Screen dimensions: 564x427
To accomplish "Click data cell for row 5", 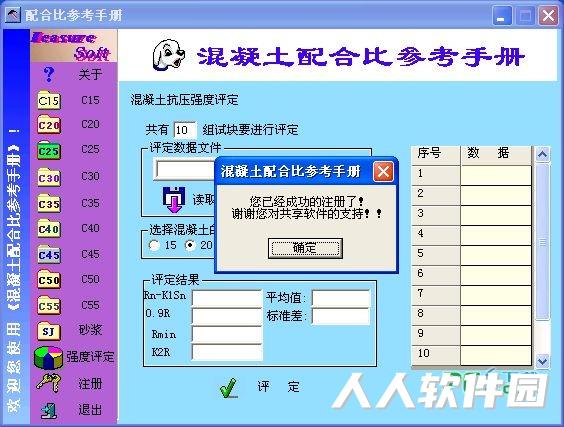I will (x=496, y=255).
